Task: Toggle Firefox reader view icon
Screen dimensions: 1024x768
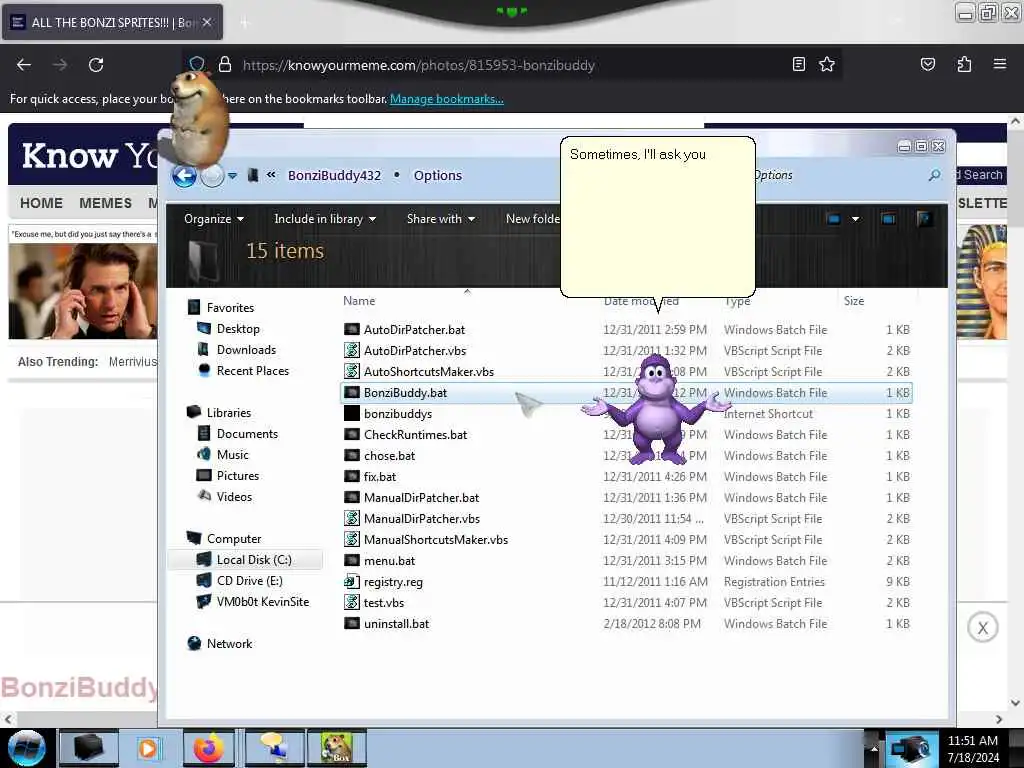Action: coord(799,64)
